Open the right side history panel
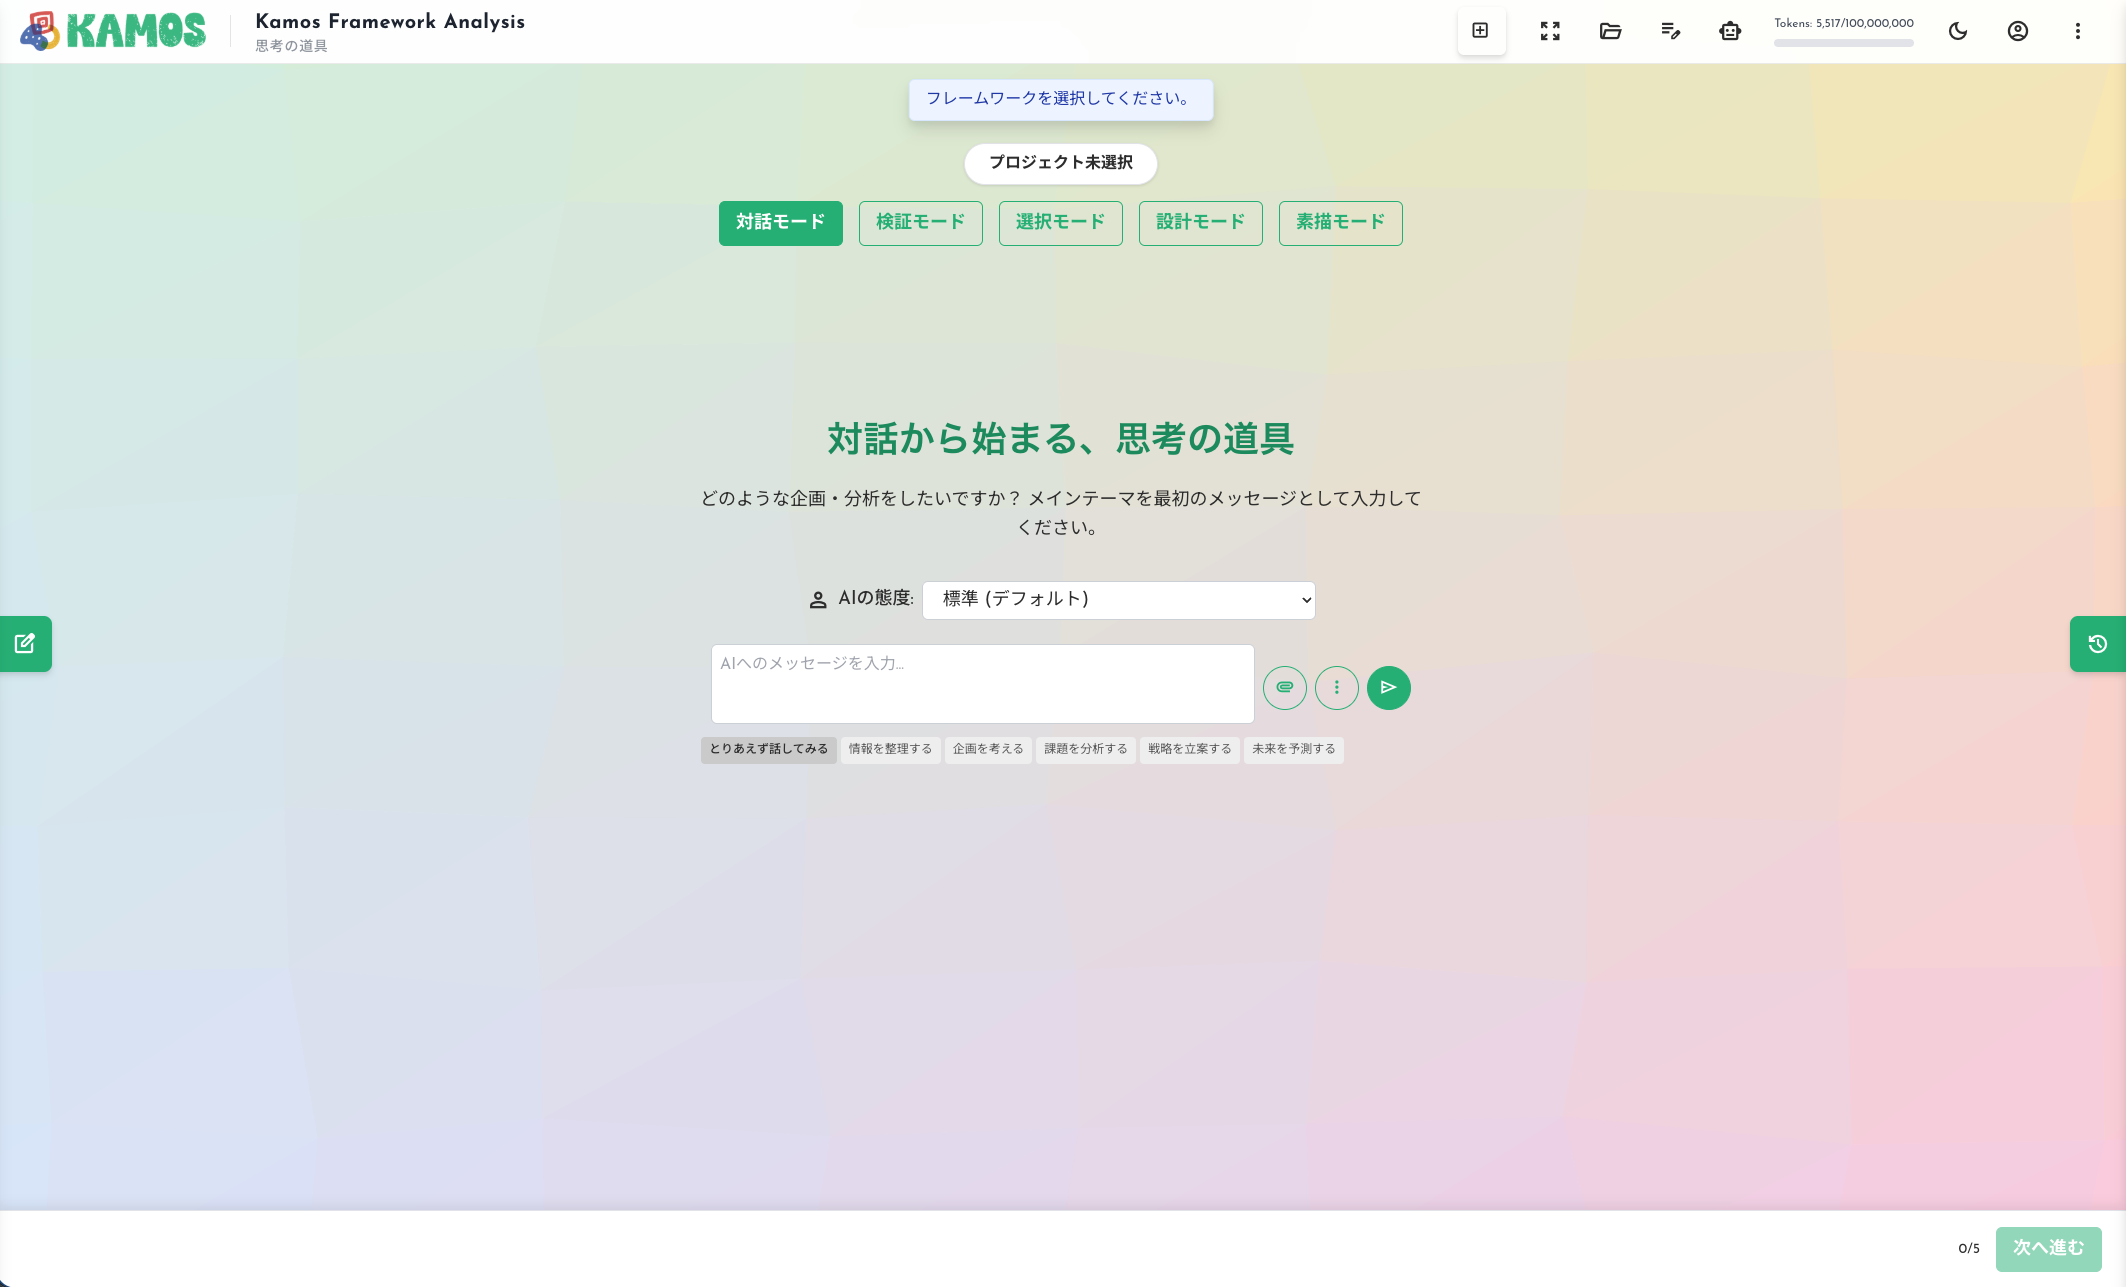Image resolution: width=2126 pixels, height=1287 pixels. click(2097, 644)
